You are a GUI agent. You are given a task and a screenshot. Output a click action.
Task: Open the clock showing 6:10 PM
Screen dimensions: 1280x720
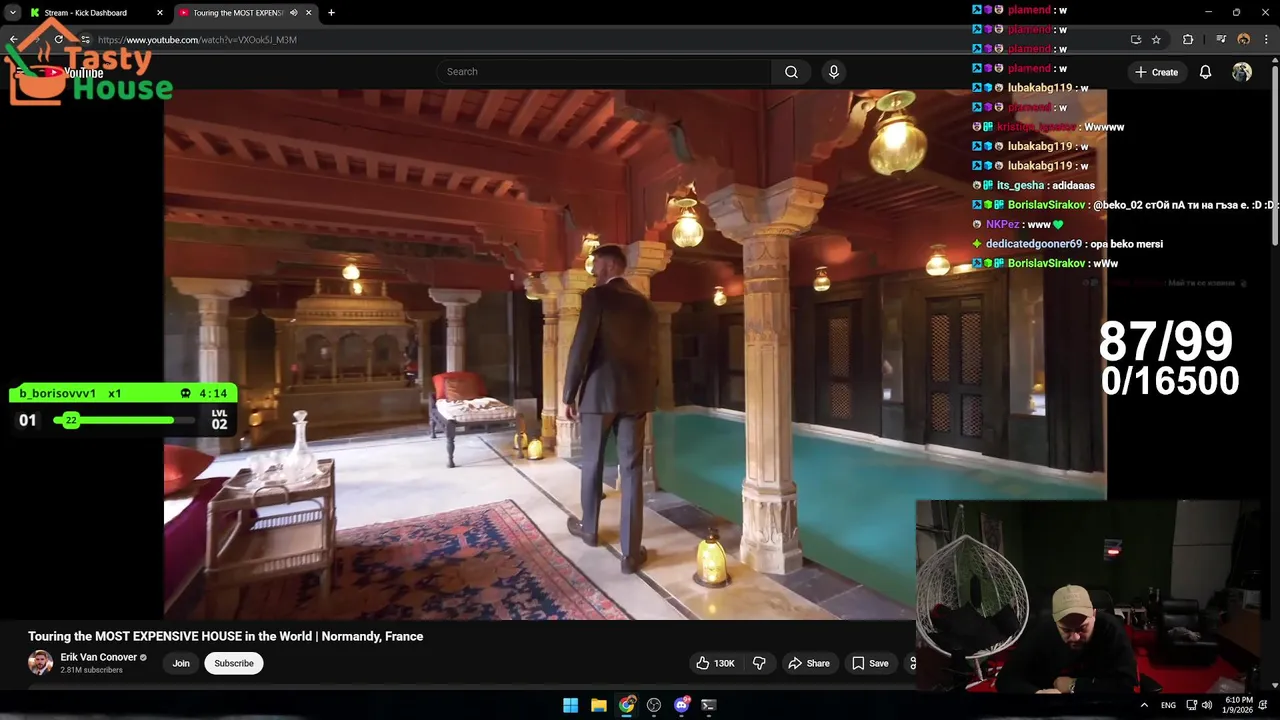pyautogui.click(x=1238, y=705)
